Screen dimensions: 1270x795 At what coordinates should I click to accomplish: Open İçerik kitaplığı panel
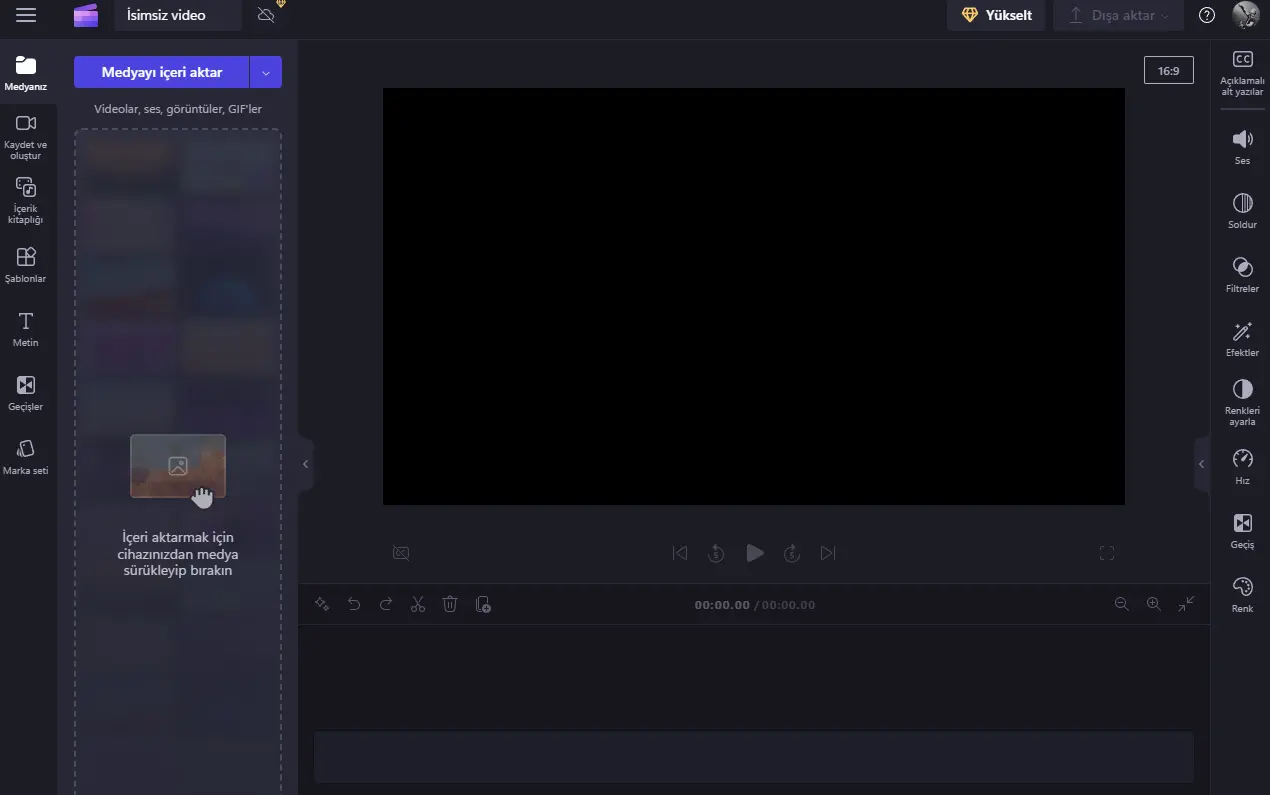pyautogui.click(x=26, y=201)
